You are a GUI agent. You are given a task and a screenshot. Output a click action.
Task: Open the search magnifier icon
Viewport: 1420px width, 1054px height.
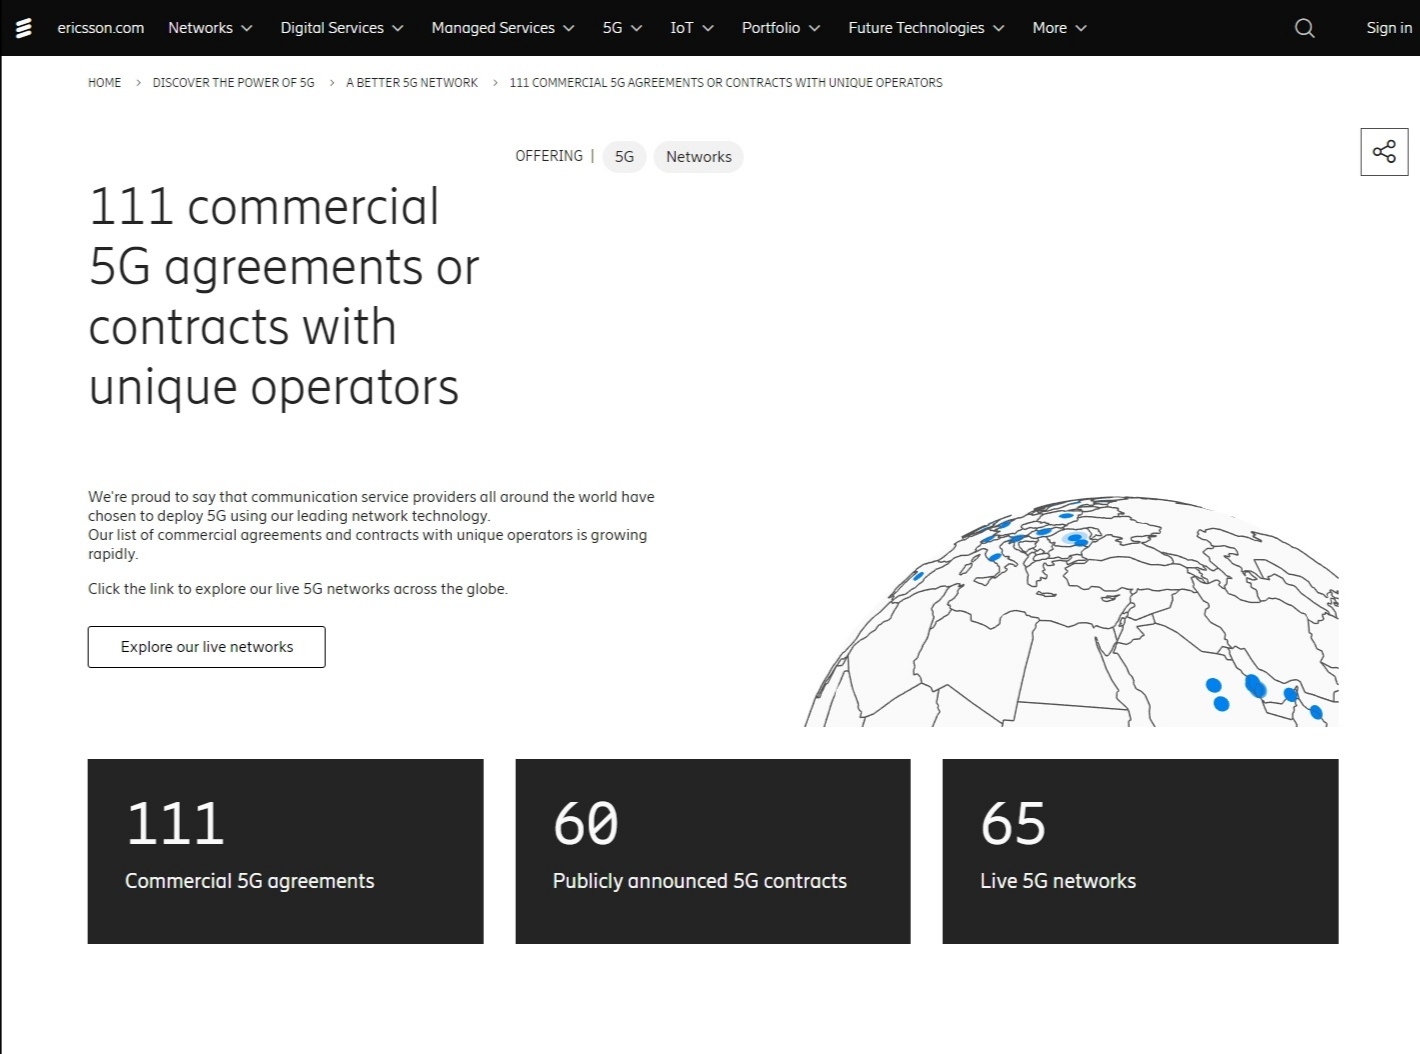click(1304, 28)
